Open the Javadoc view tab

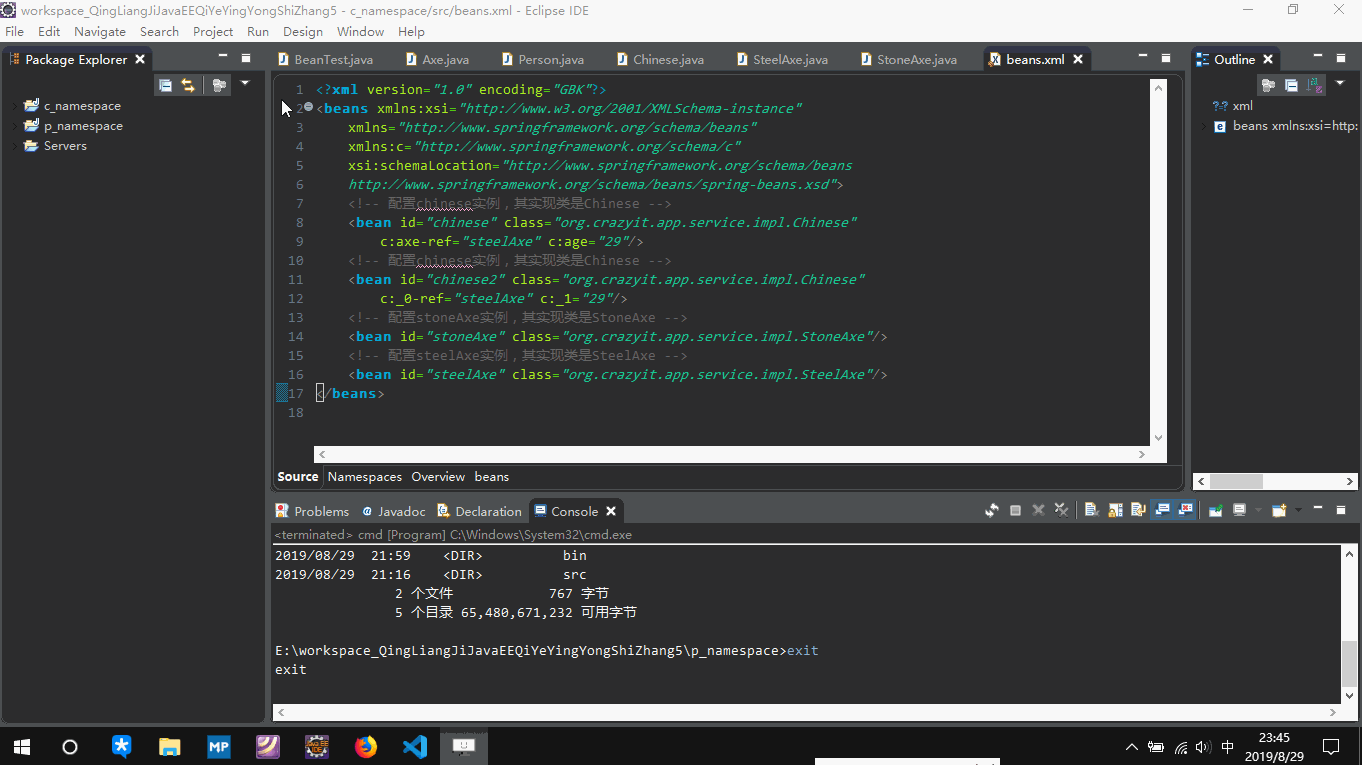click(x=393, y=511)
